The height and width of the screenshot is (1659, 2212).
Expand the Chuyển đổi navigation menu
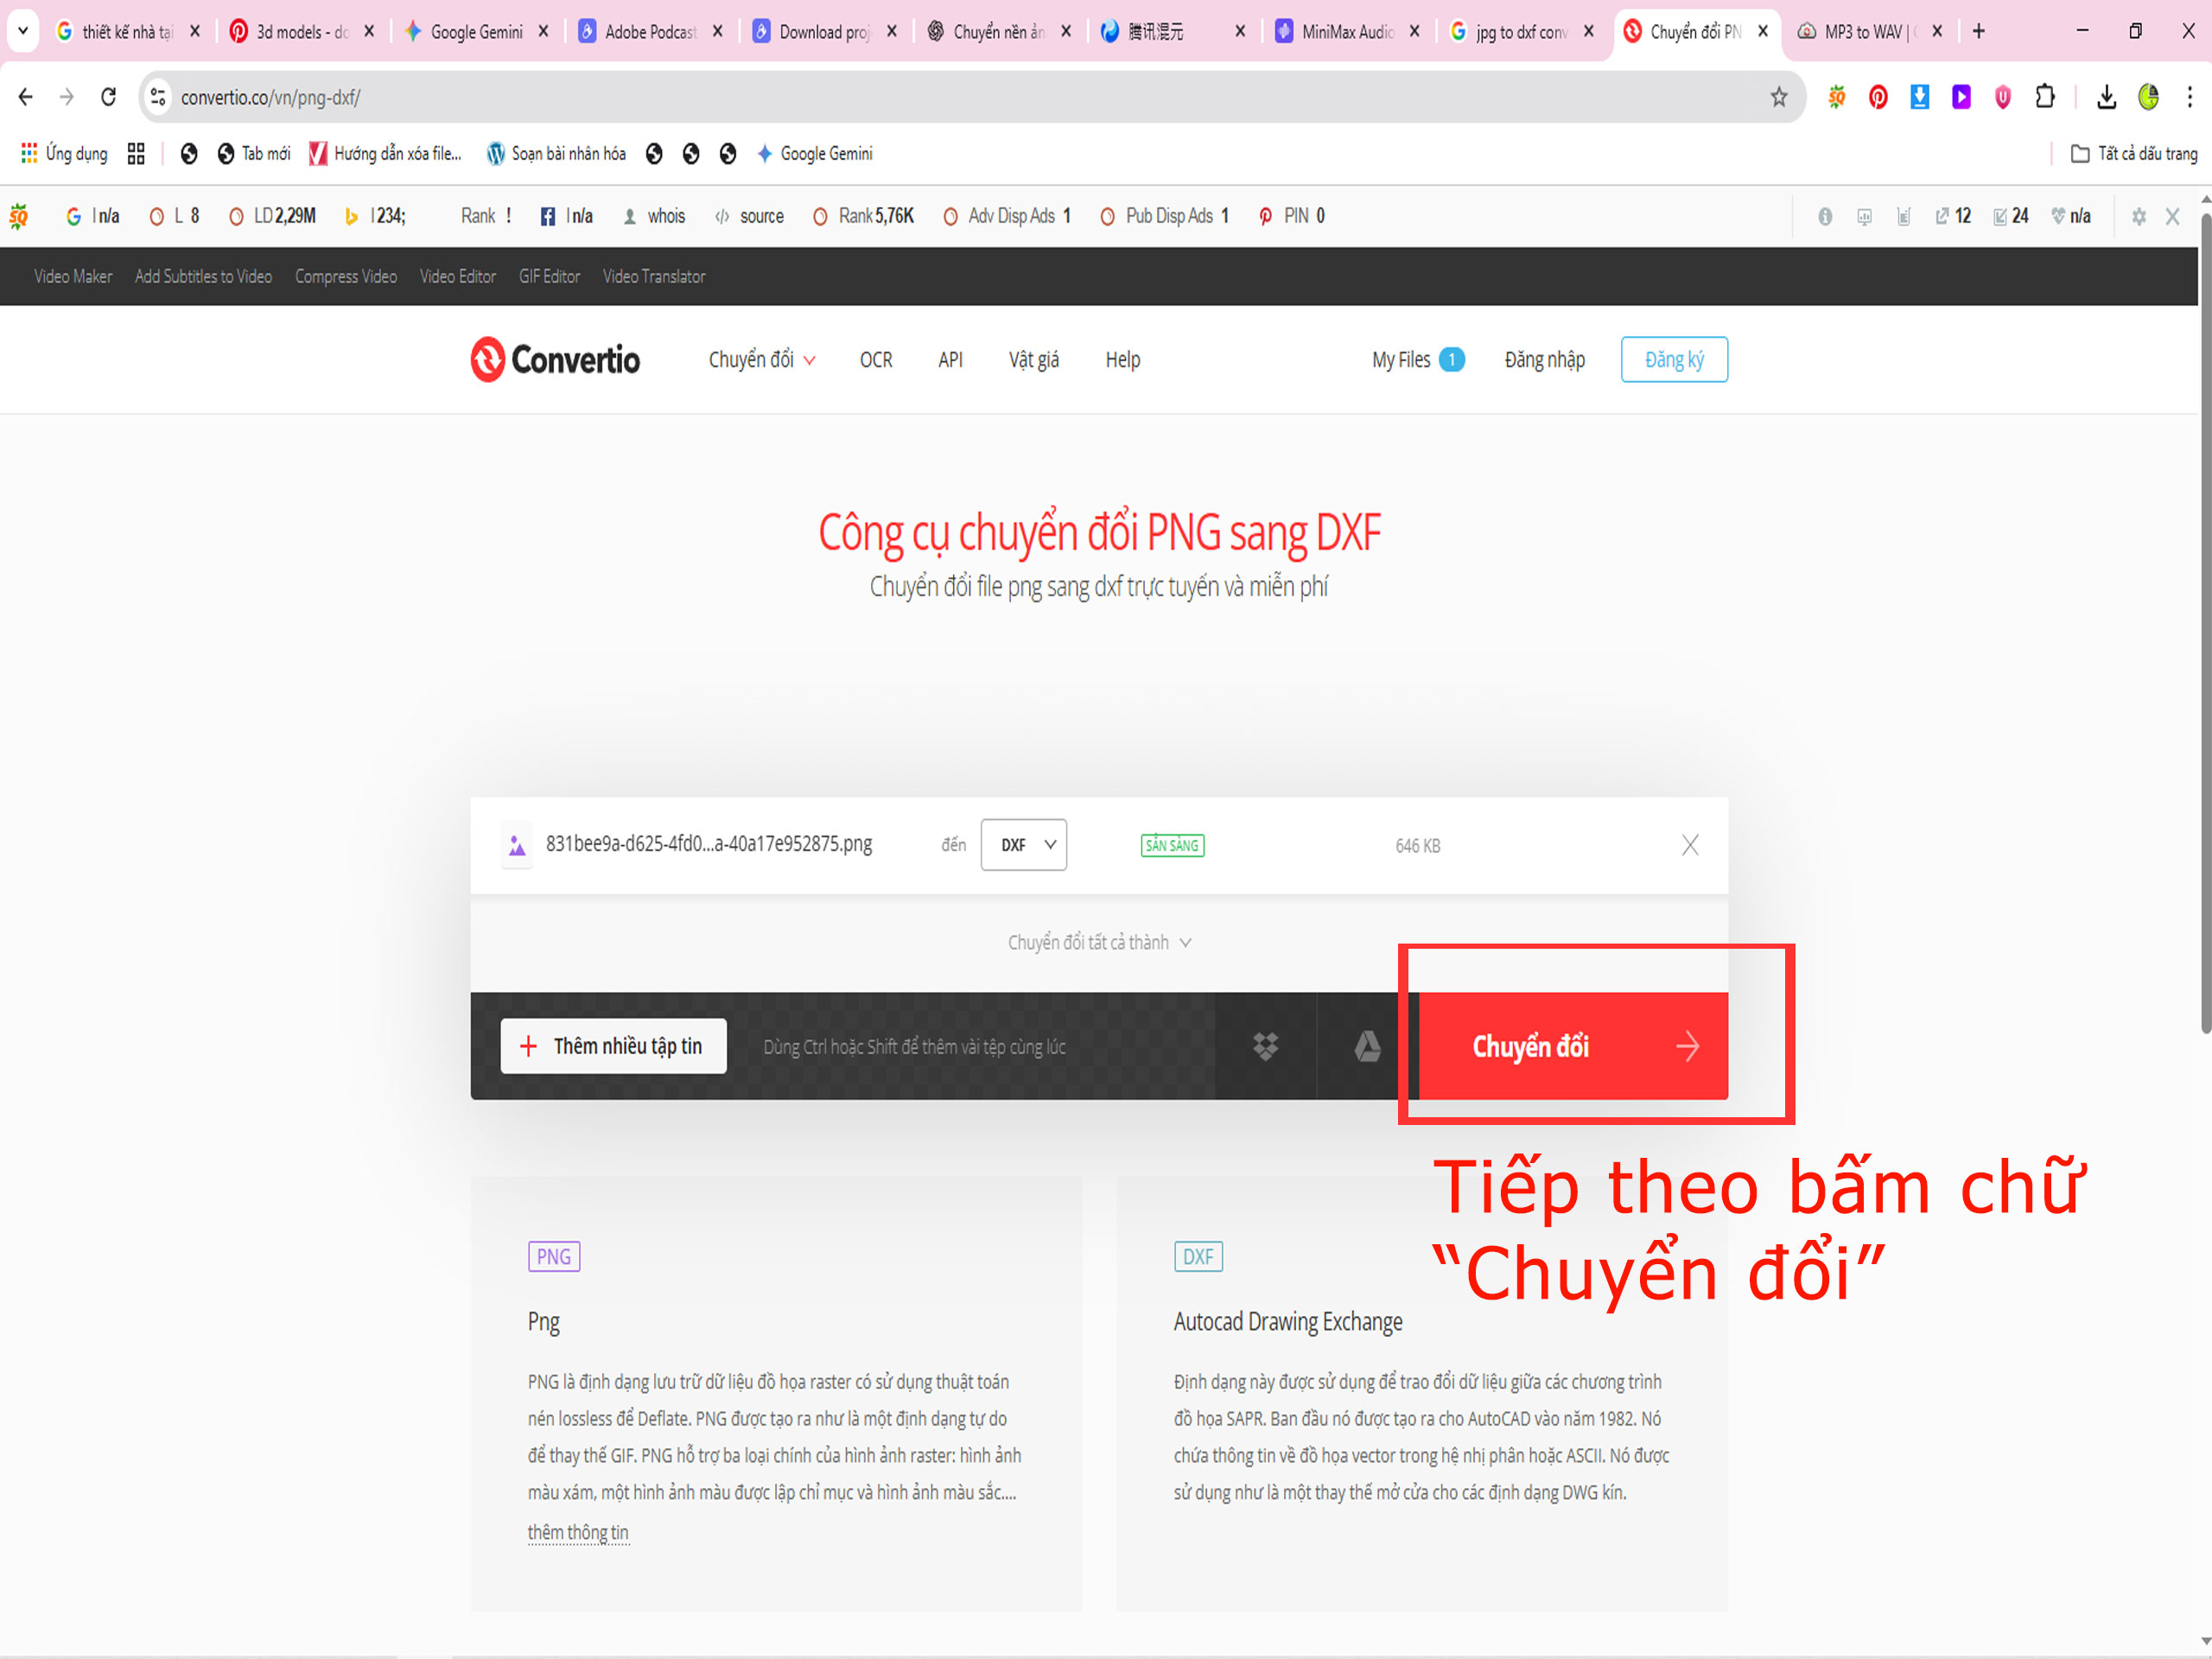pyautogui.click(x=761, y=359)
